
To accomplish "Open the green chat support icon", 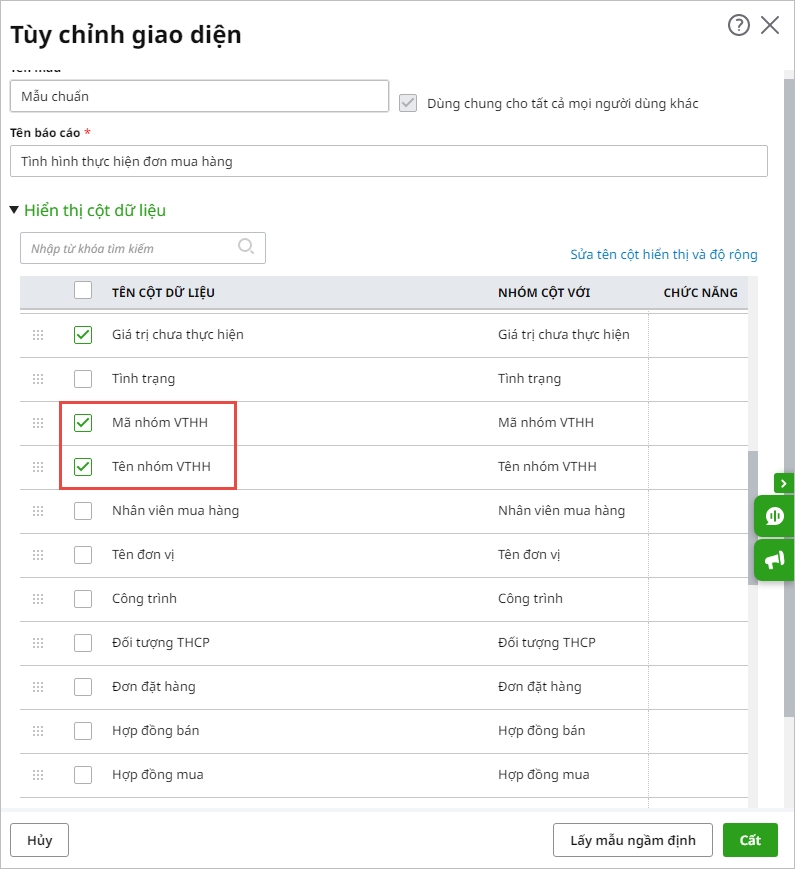I will tap(774, 516).
